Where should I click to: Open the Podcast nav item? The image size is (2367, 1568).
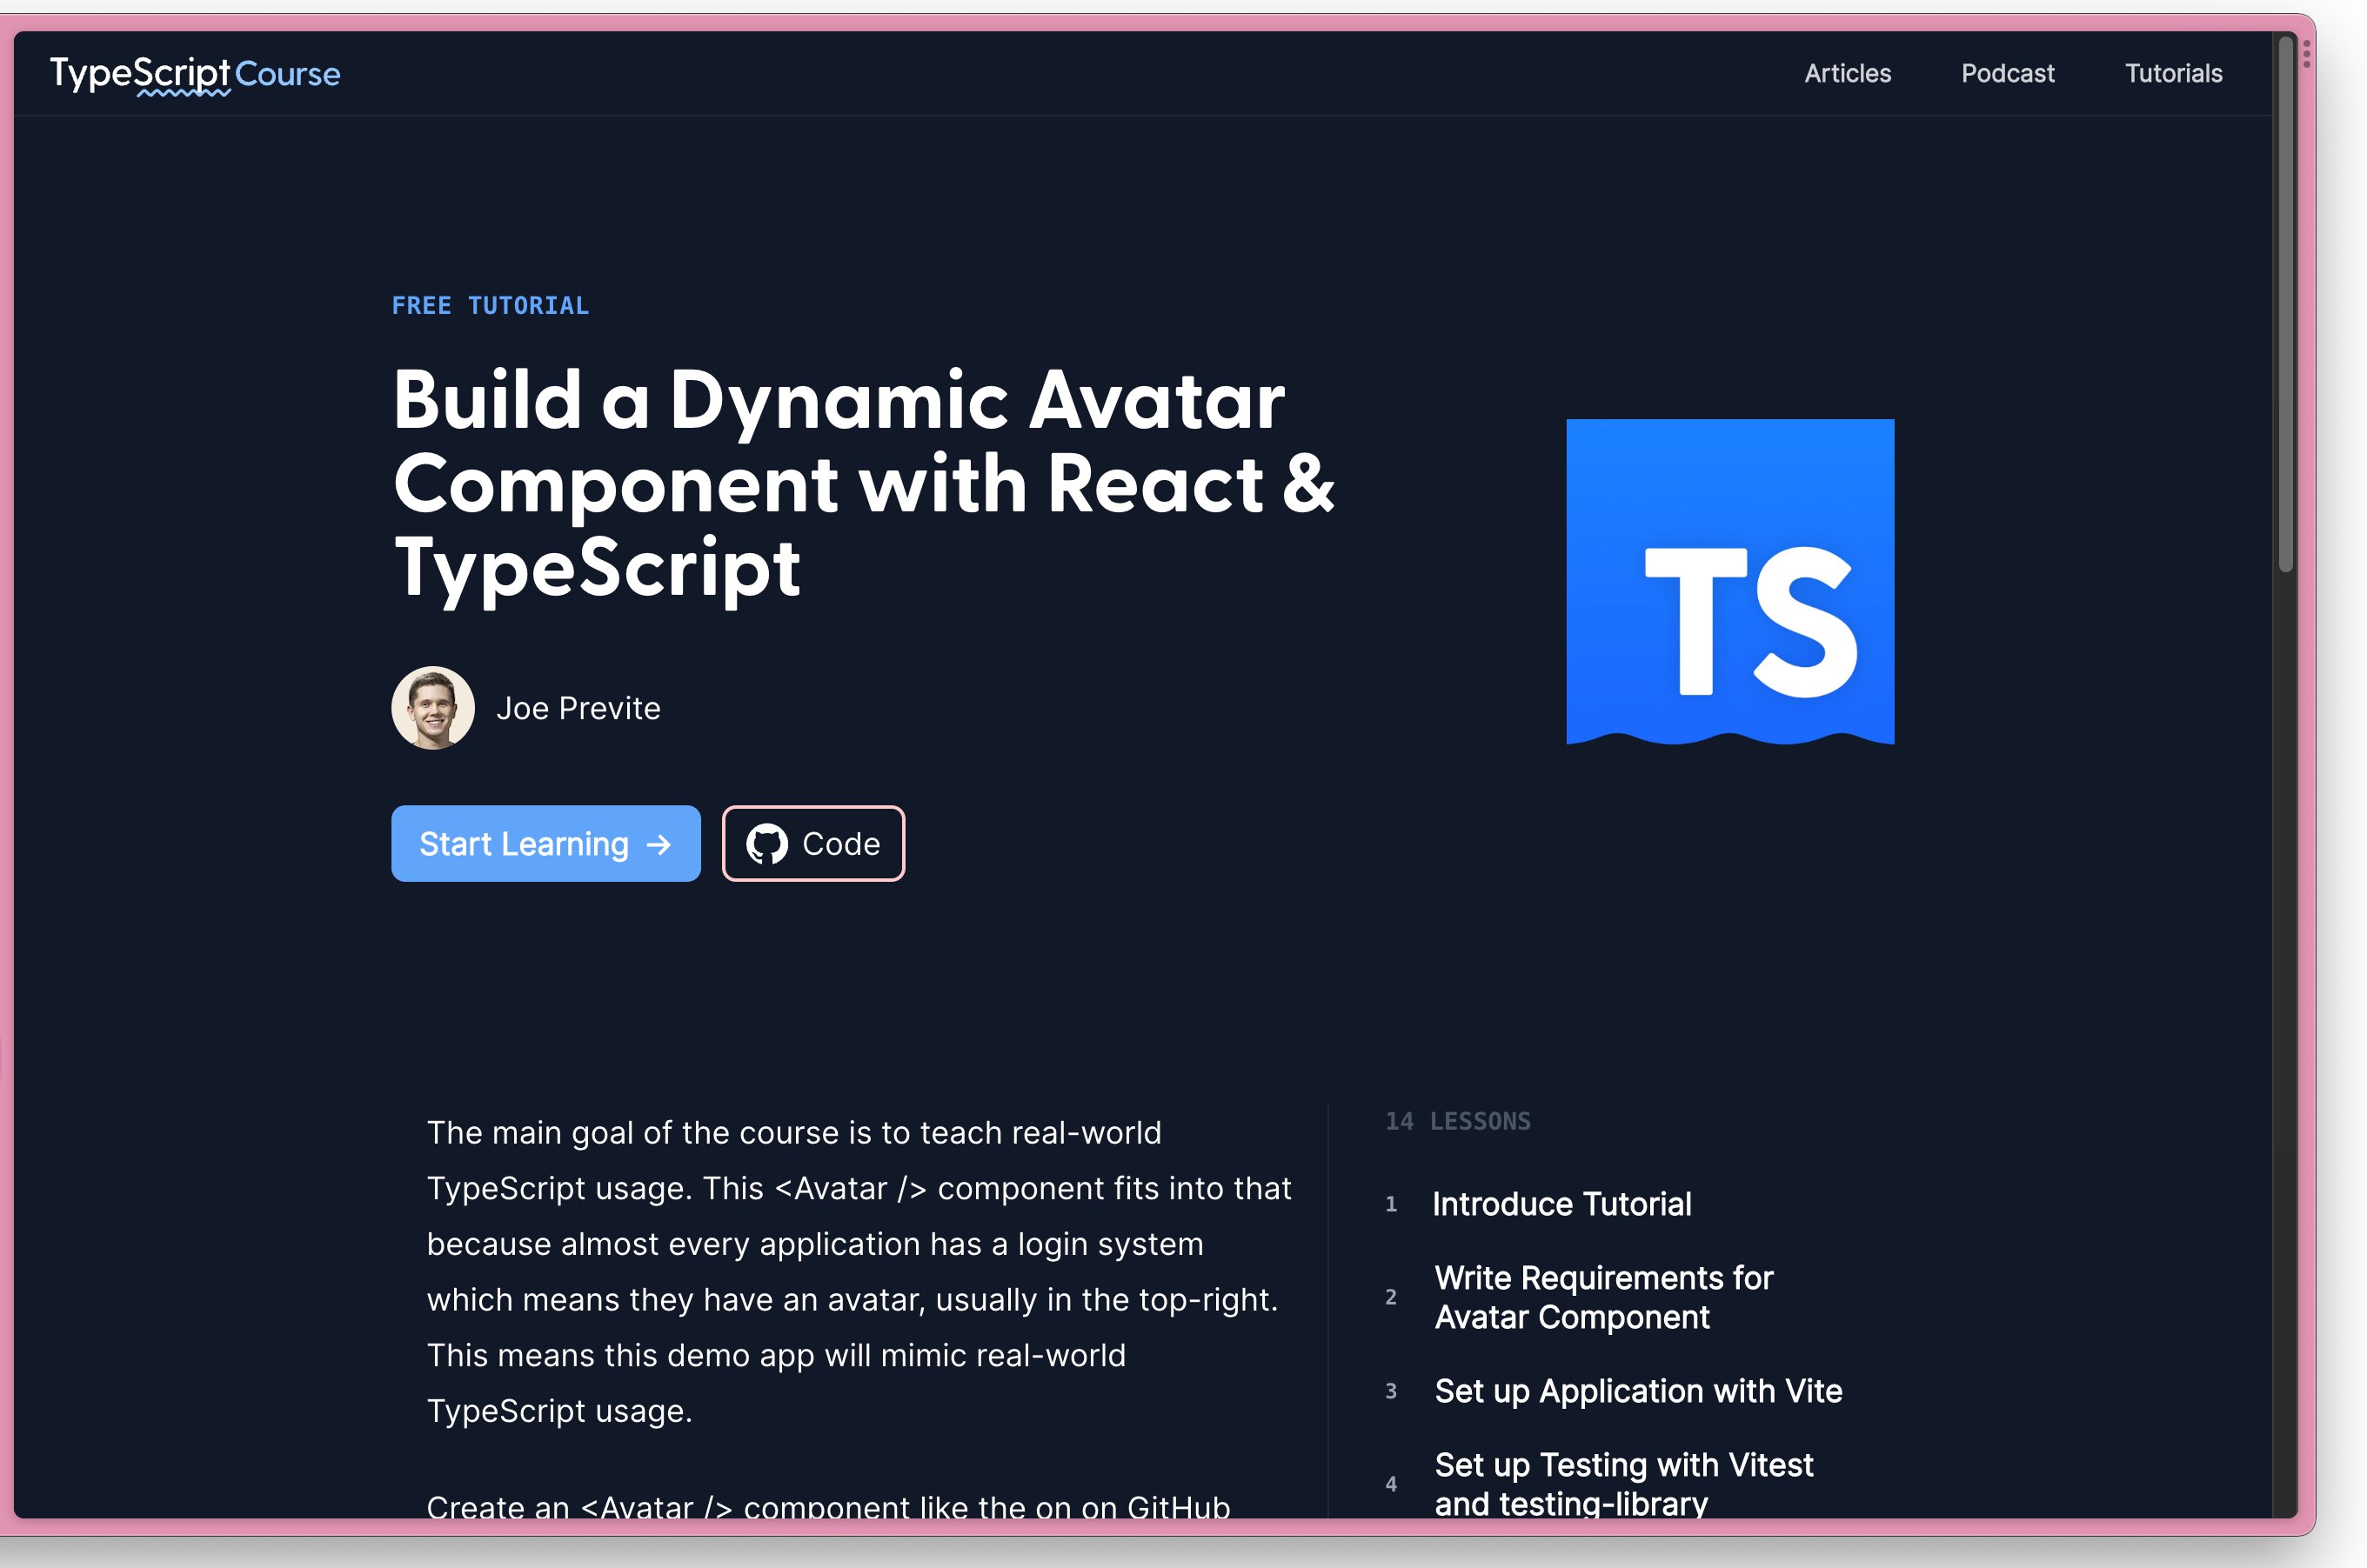coord(2006,74)
